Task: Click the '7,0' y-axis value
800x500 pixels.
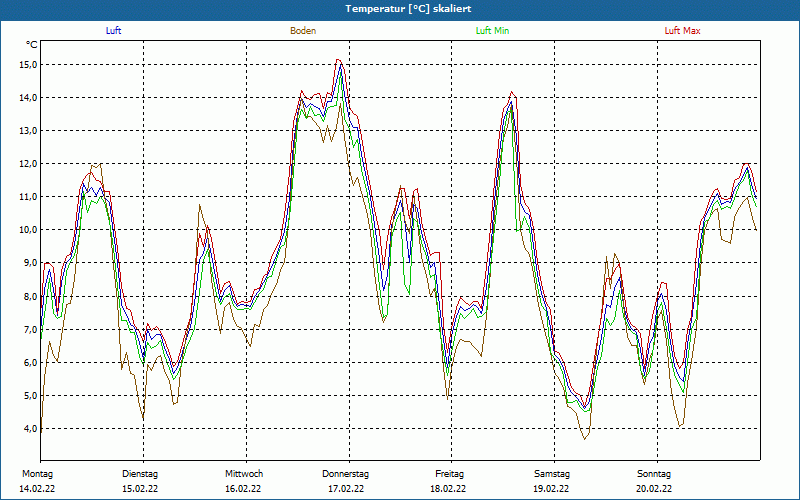Action: [31, 330]
